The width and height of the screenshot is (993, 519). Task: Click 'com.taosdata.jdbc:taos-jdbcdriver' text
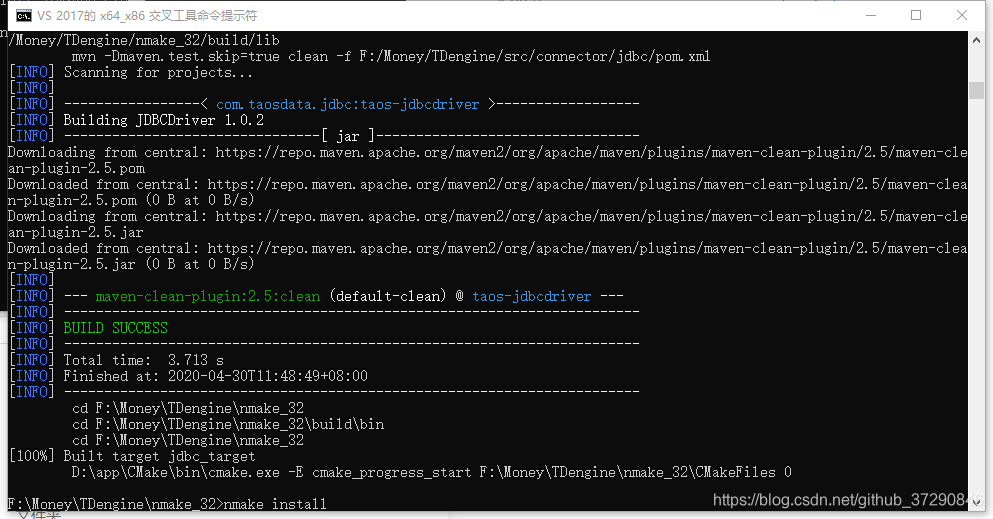click(x=347, y=104)
